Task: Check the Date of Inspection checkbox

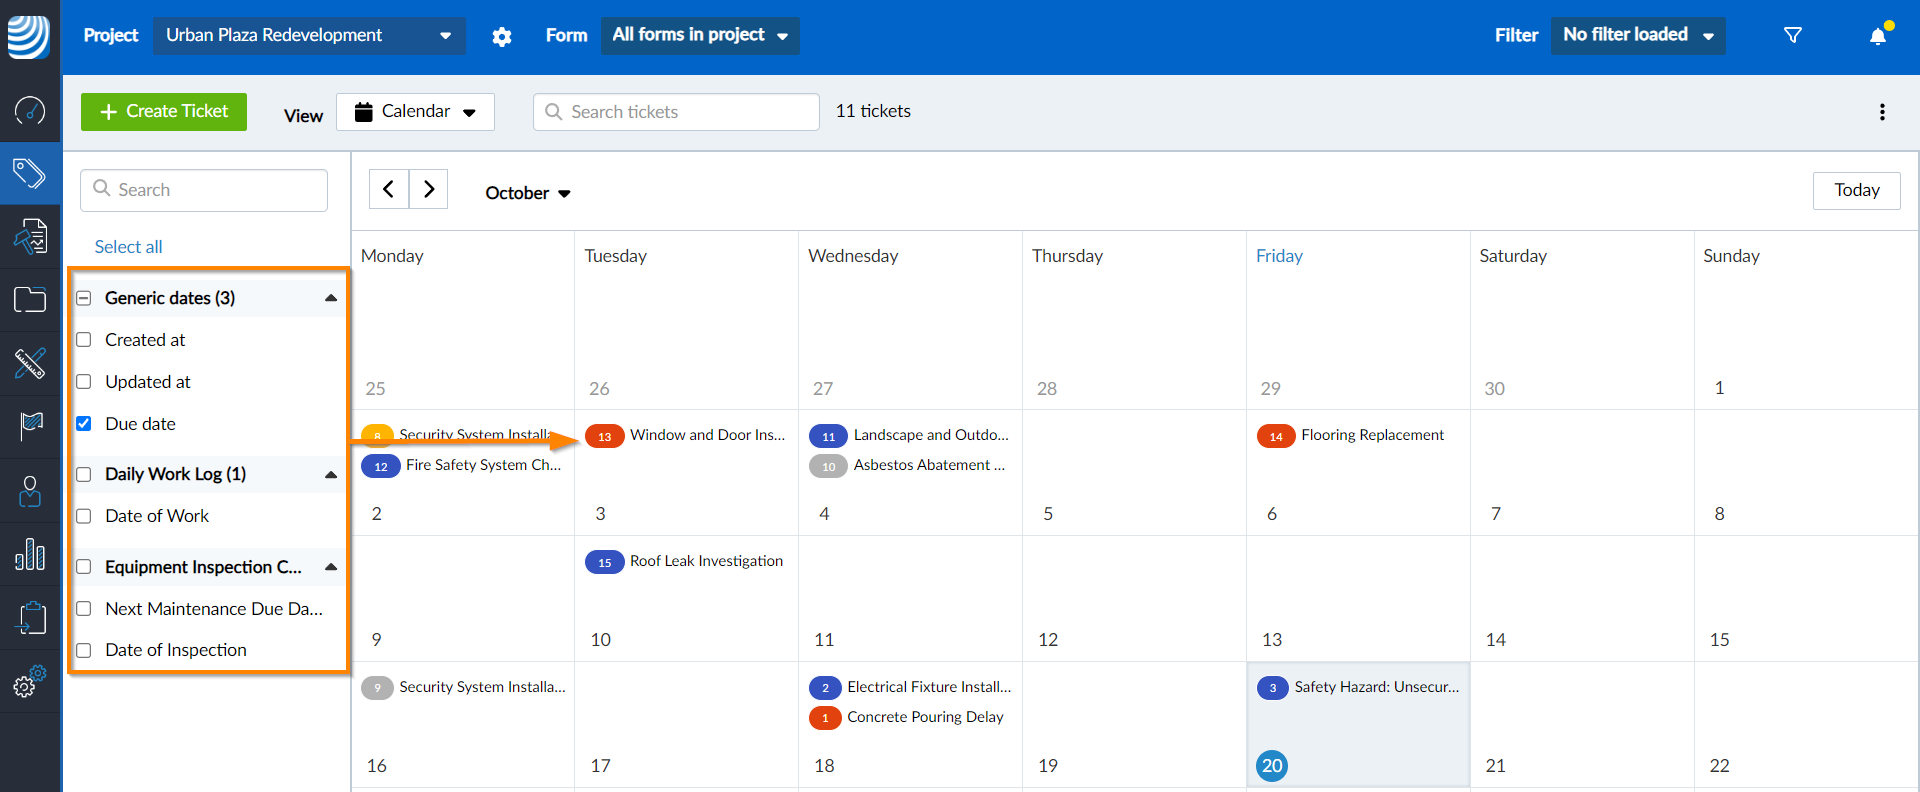Action: (84, 650)
